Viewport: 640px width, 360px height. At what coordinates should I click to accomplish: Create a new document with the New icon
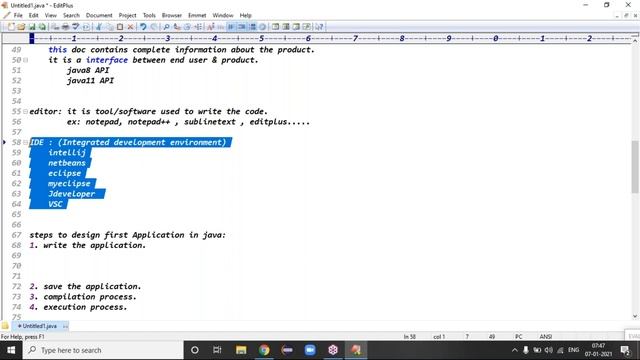tap(11, 27)
